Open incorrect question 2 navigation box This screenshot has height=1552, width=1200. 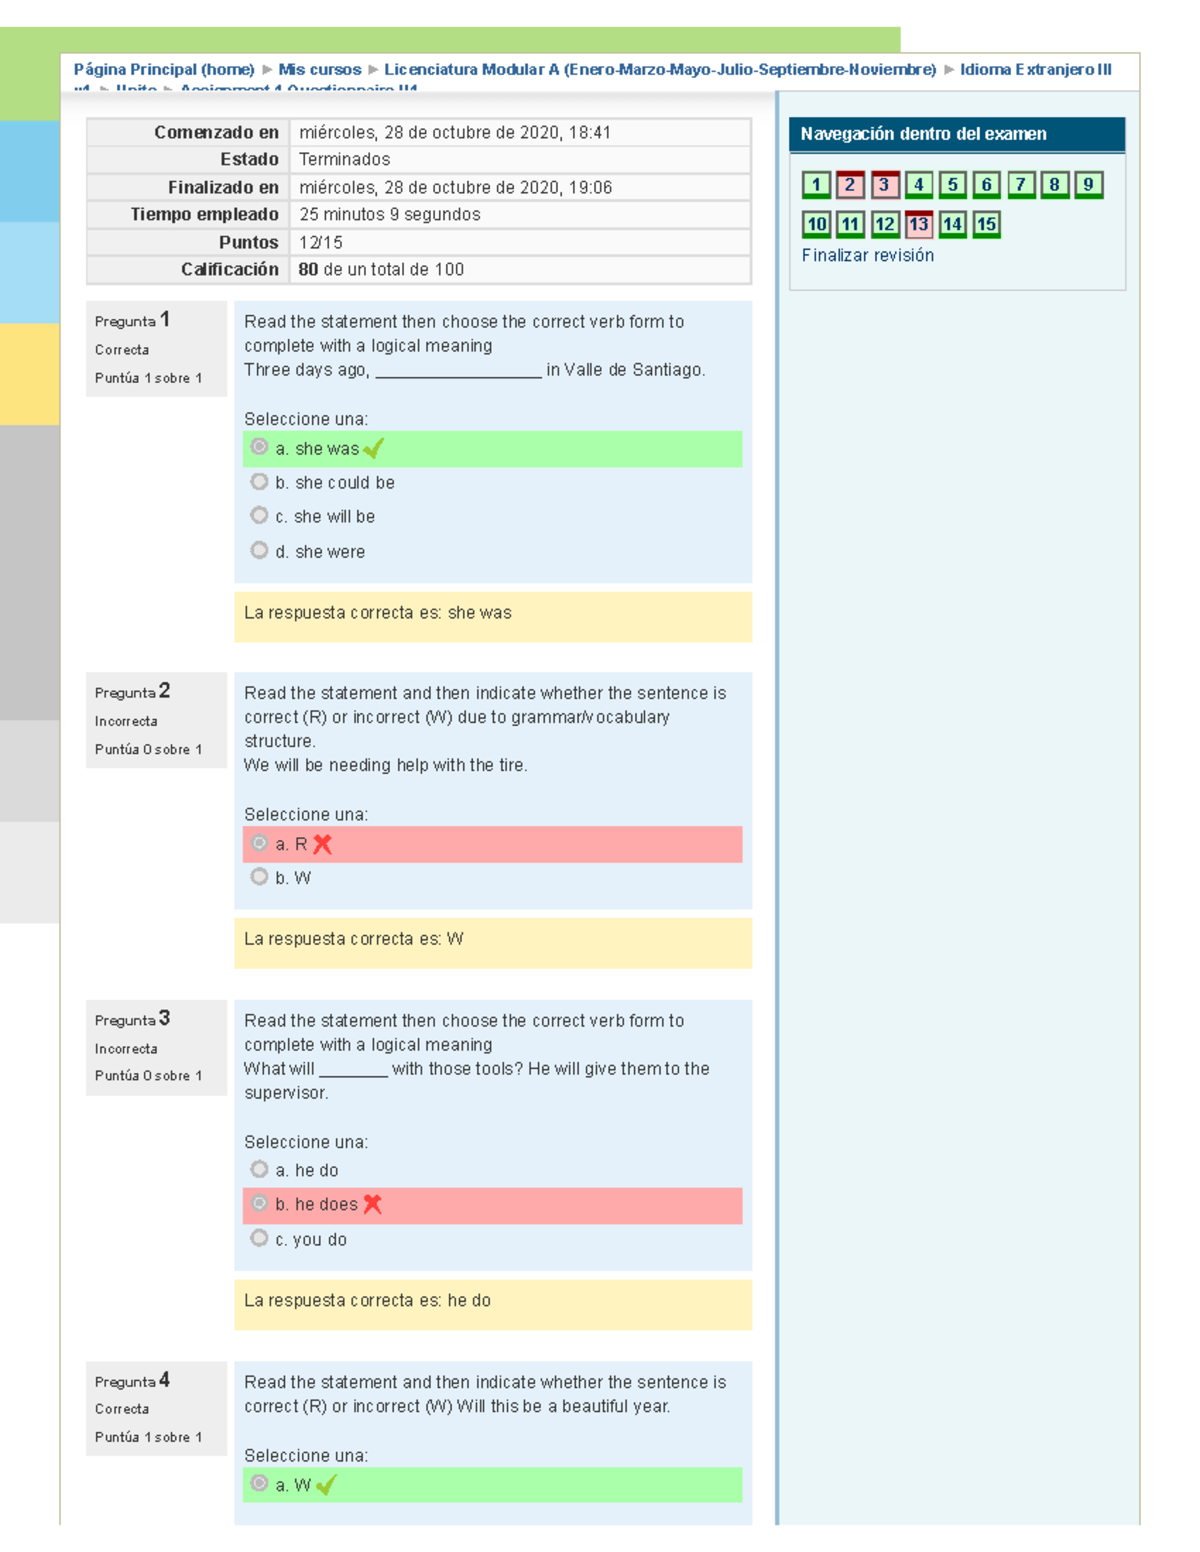(850, 185)
